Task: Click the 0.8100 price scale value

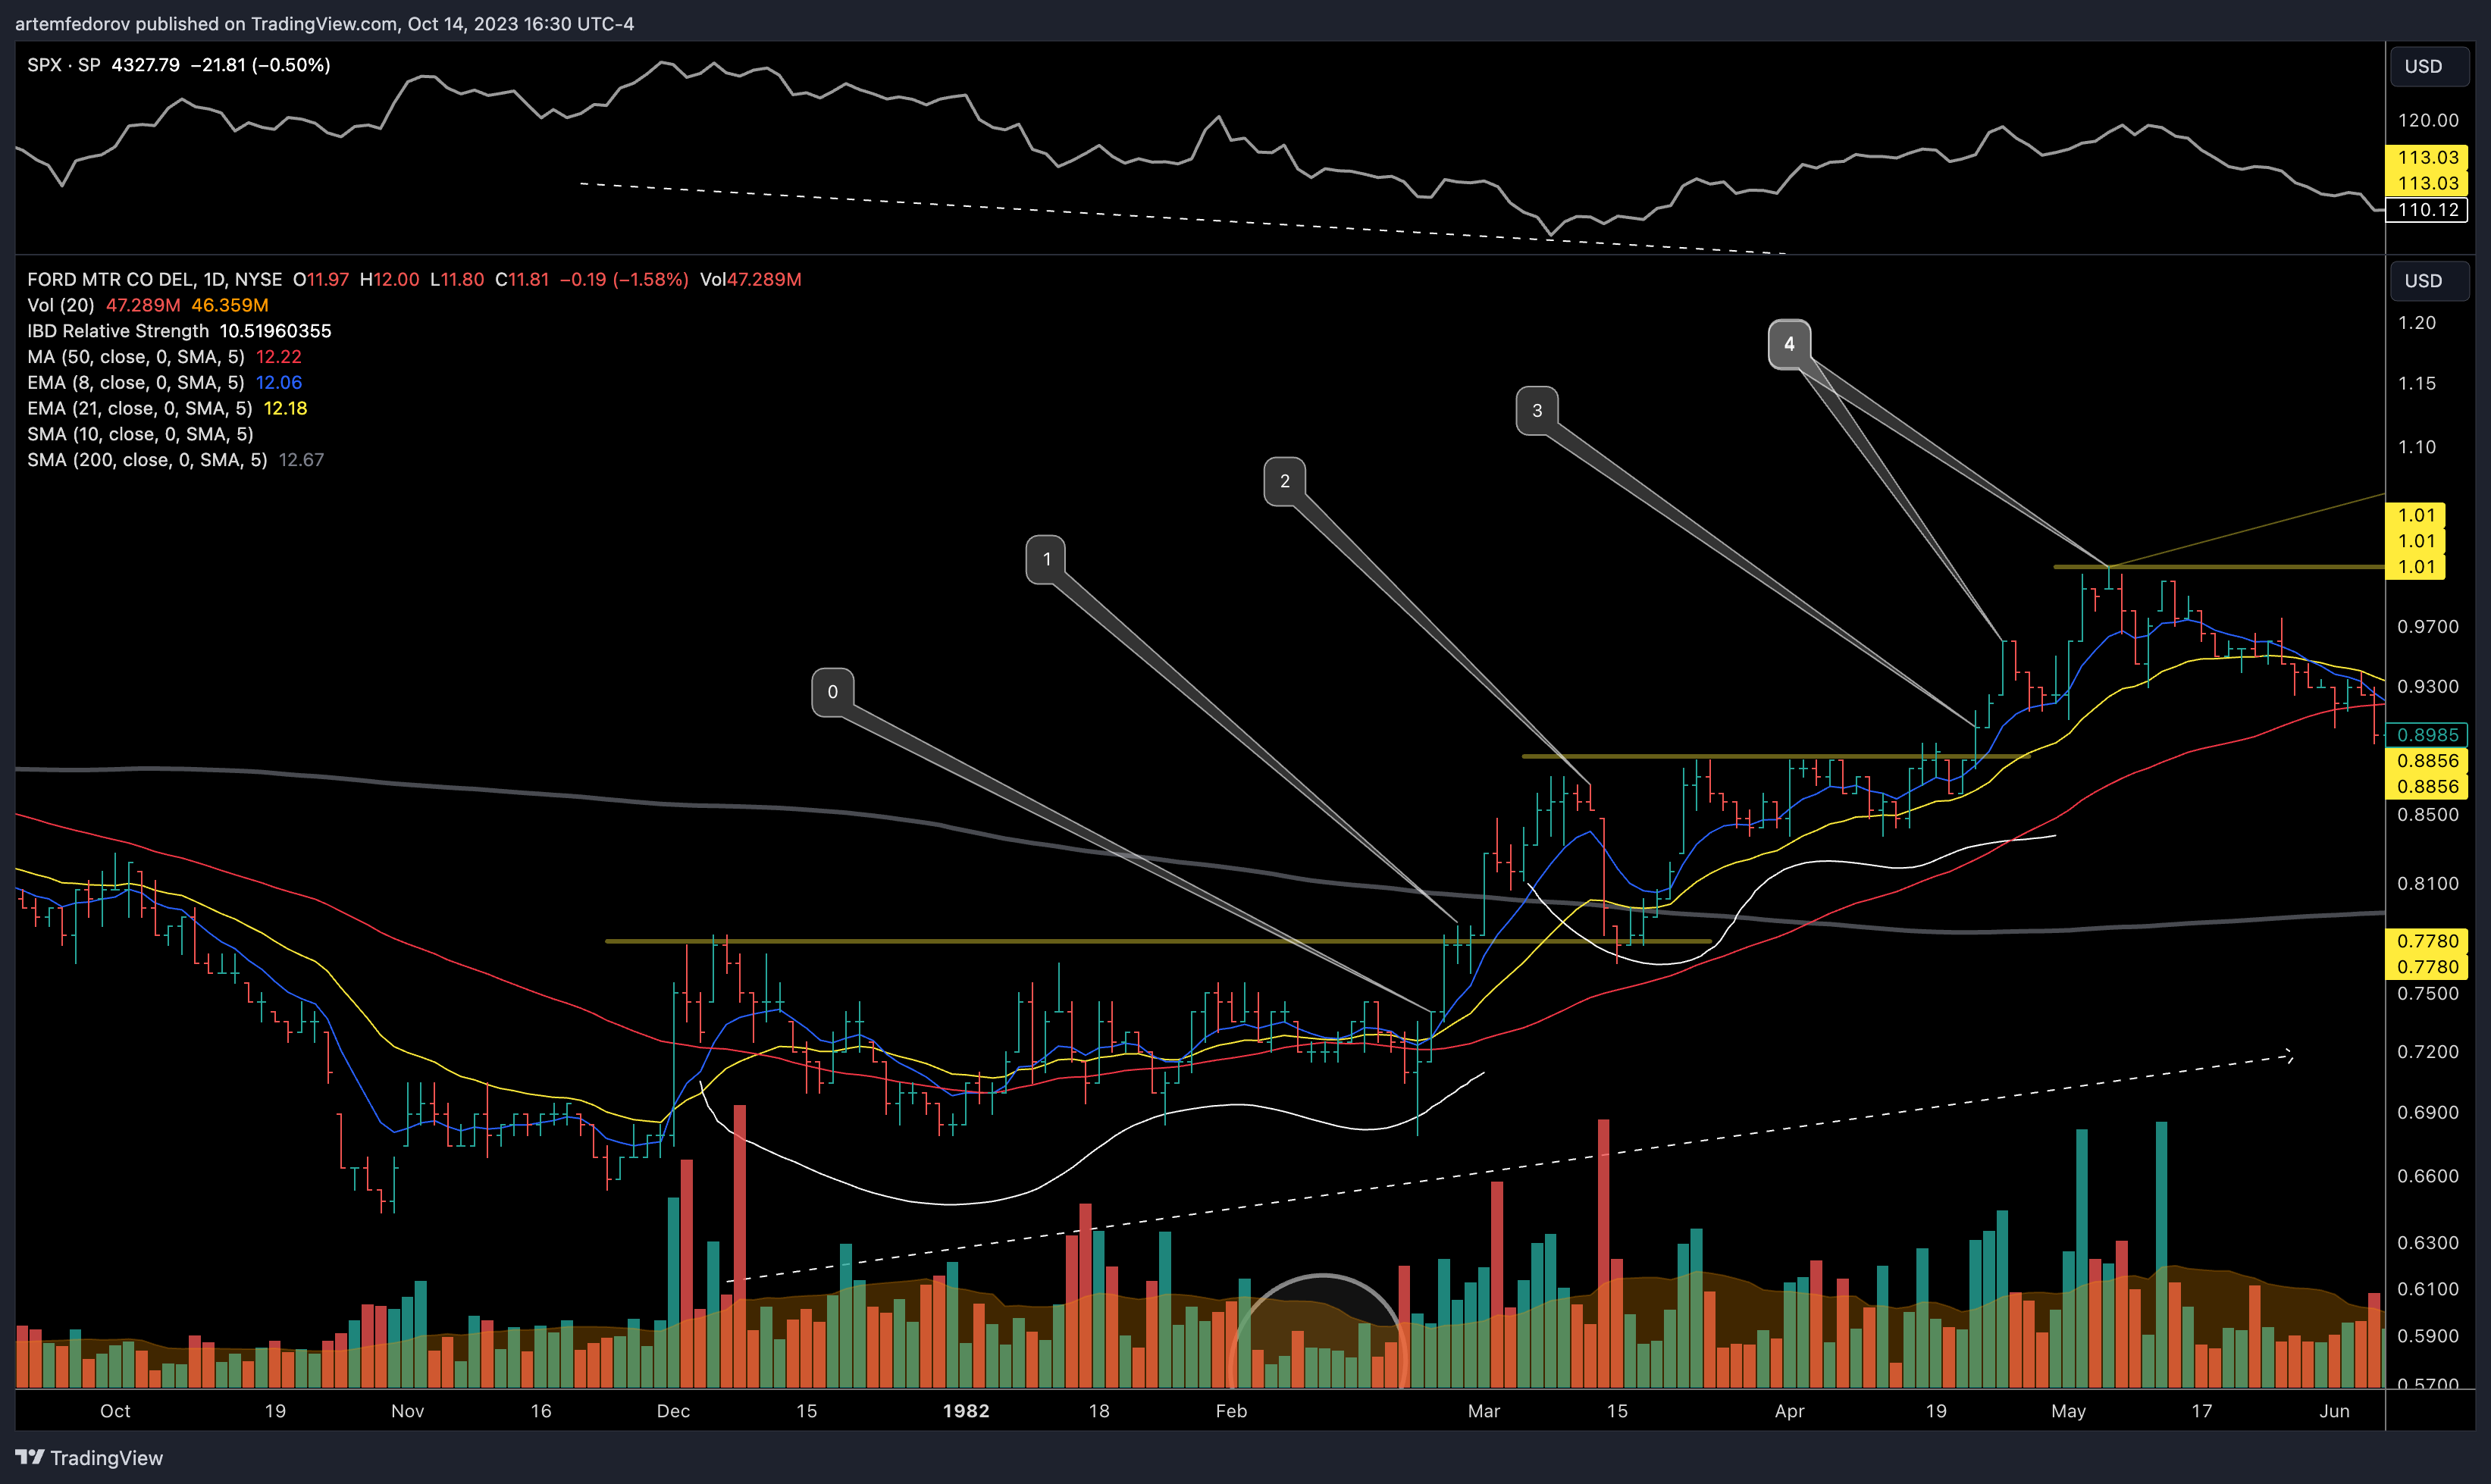Action: 2428,884
